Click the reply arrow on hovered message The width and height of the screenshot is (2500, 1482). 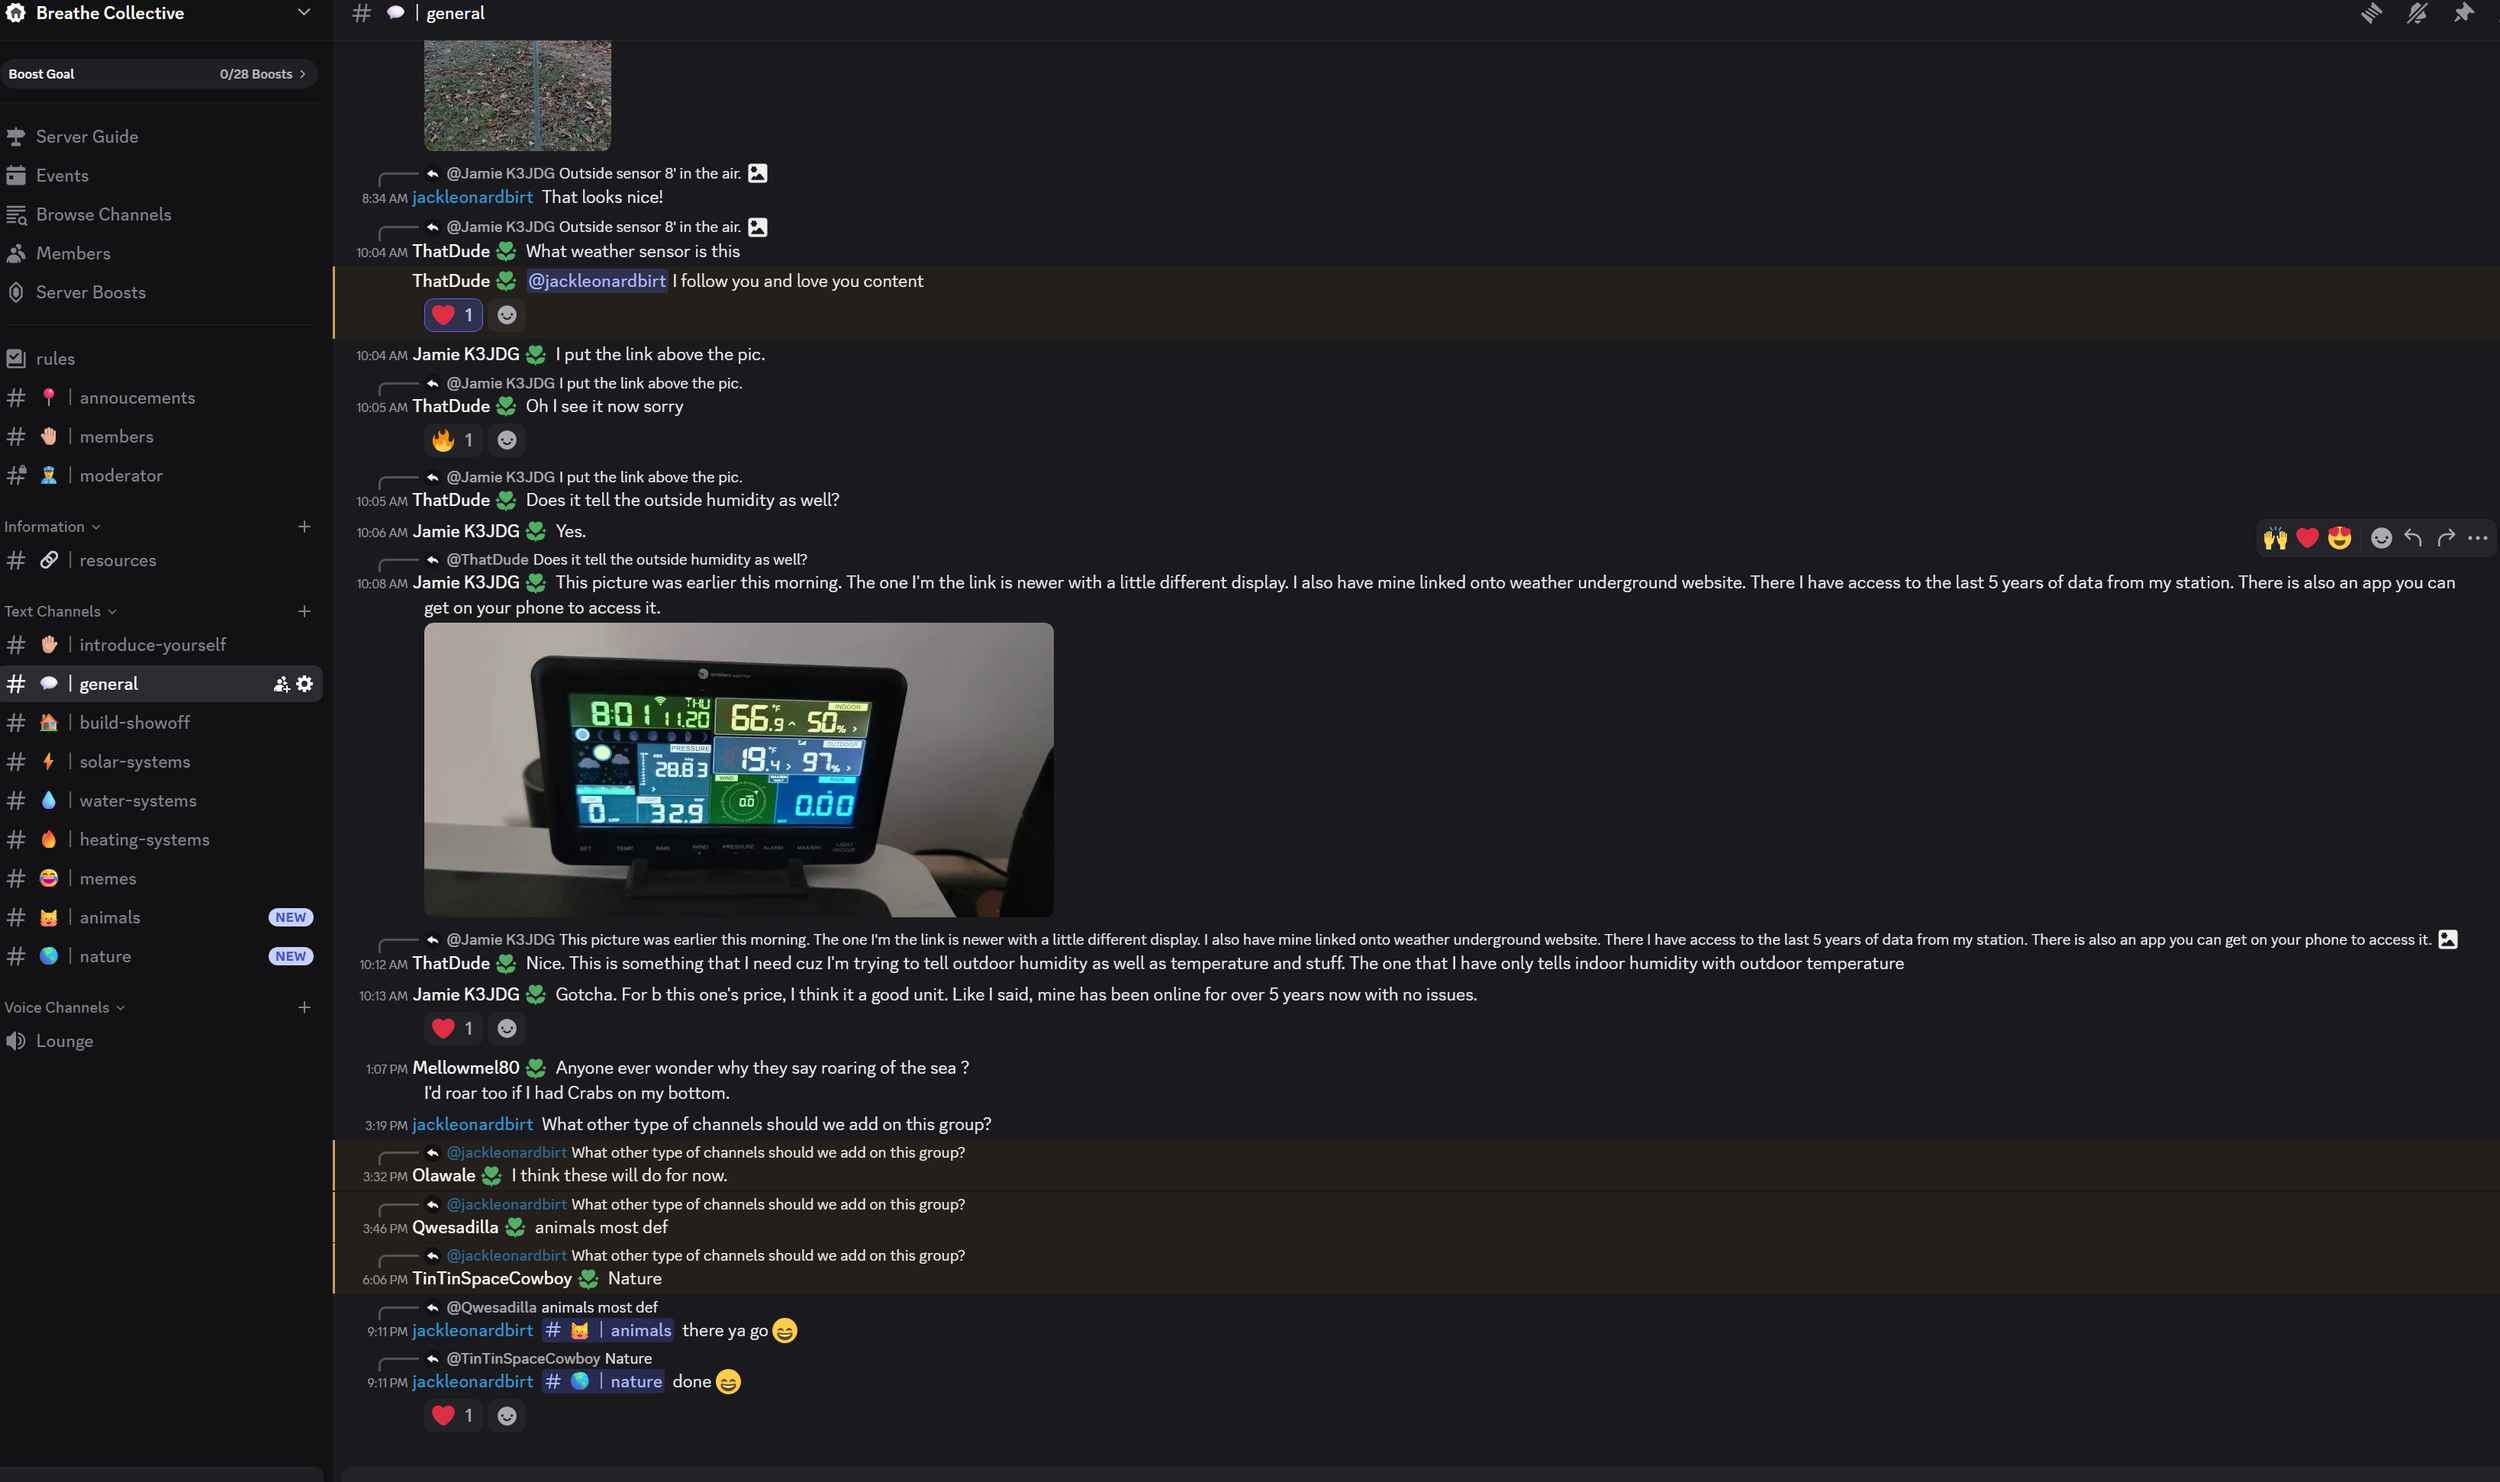click(2413, 538)
